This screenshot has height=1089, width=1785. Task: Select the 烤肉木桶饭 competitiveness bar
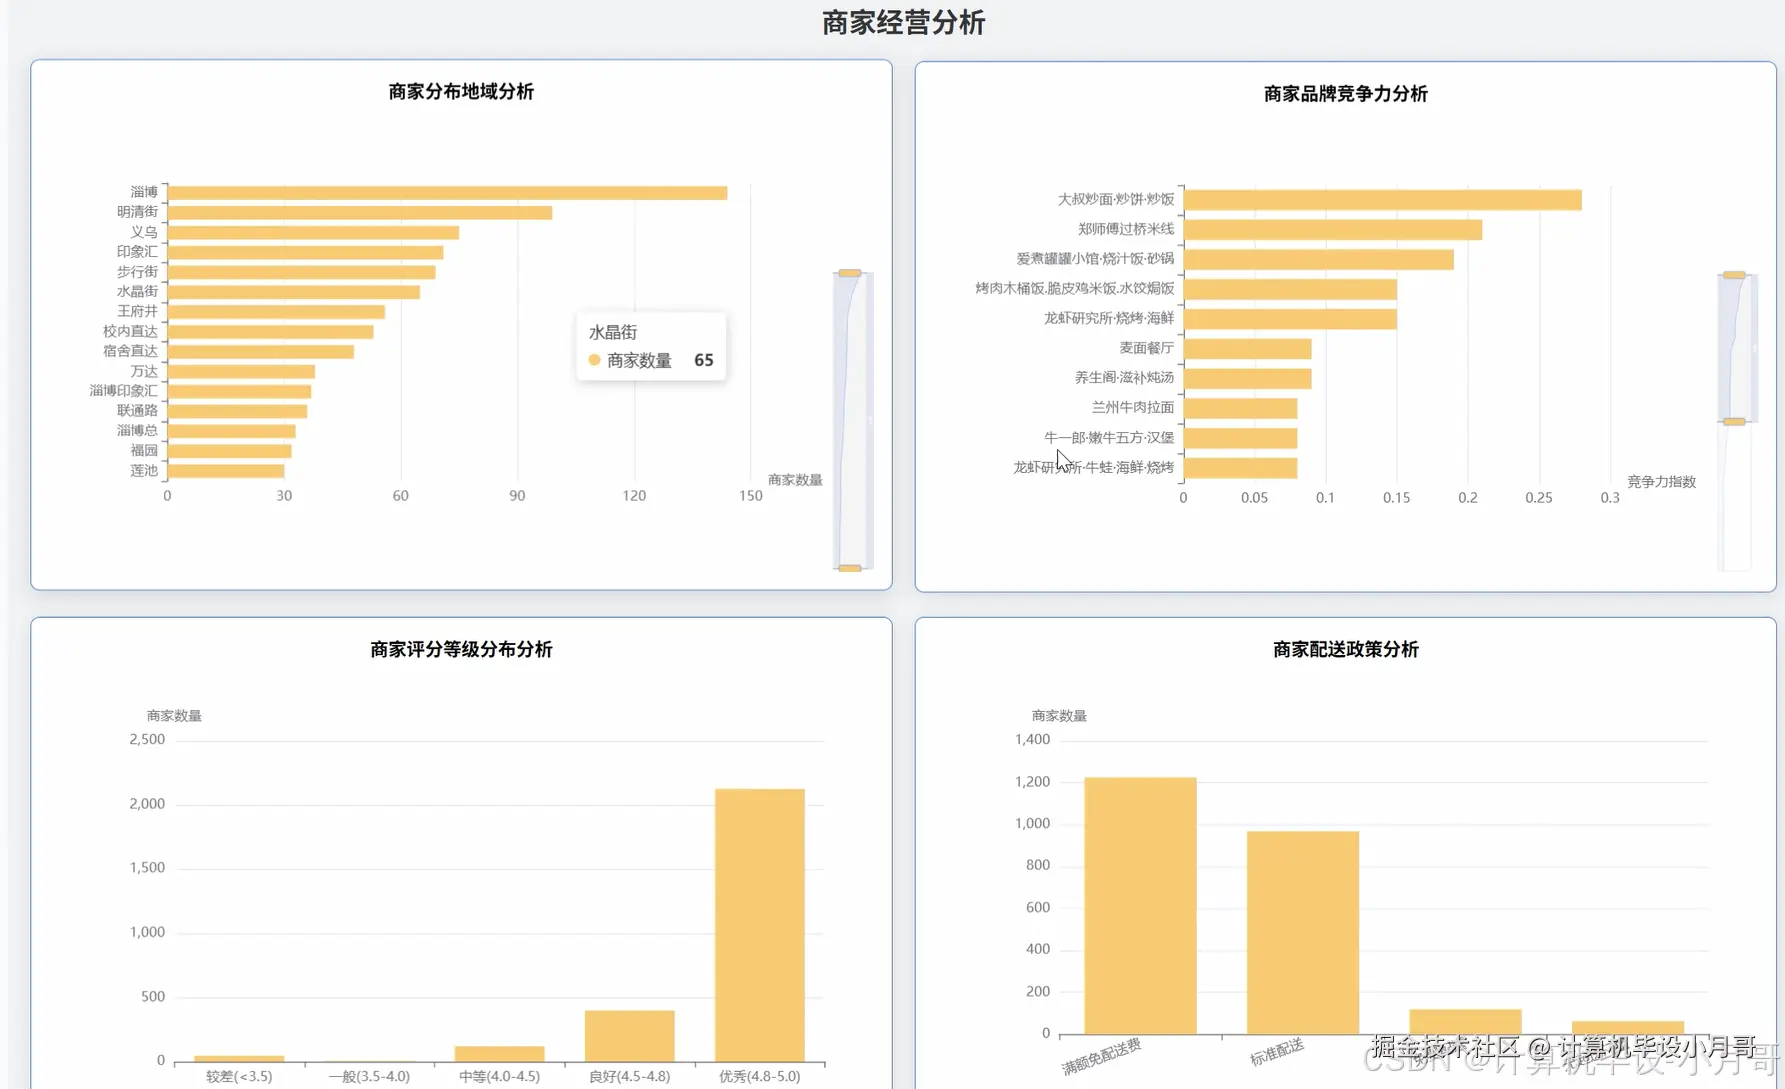tap(1290, 290)
